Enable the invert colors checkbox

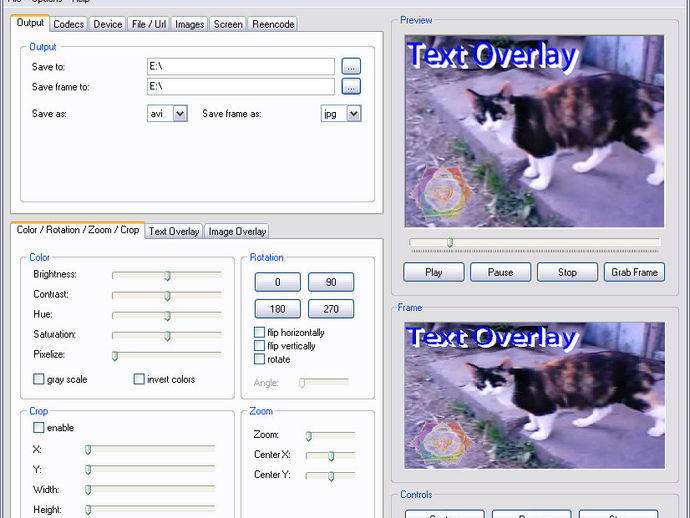pos(139,379)
